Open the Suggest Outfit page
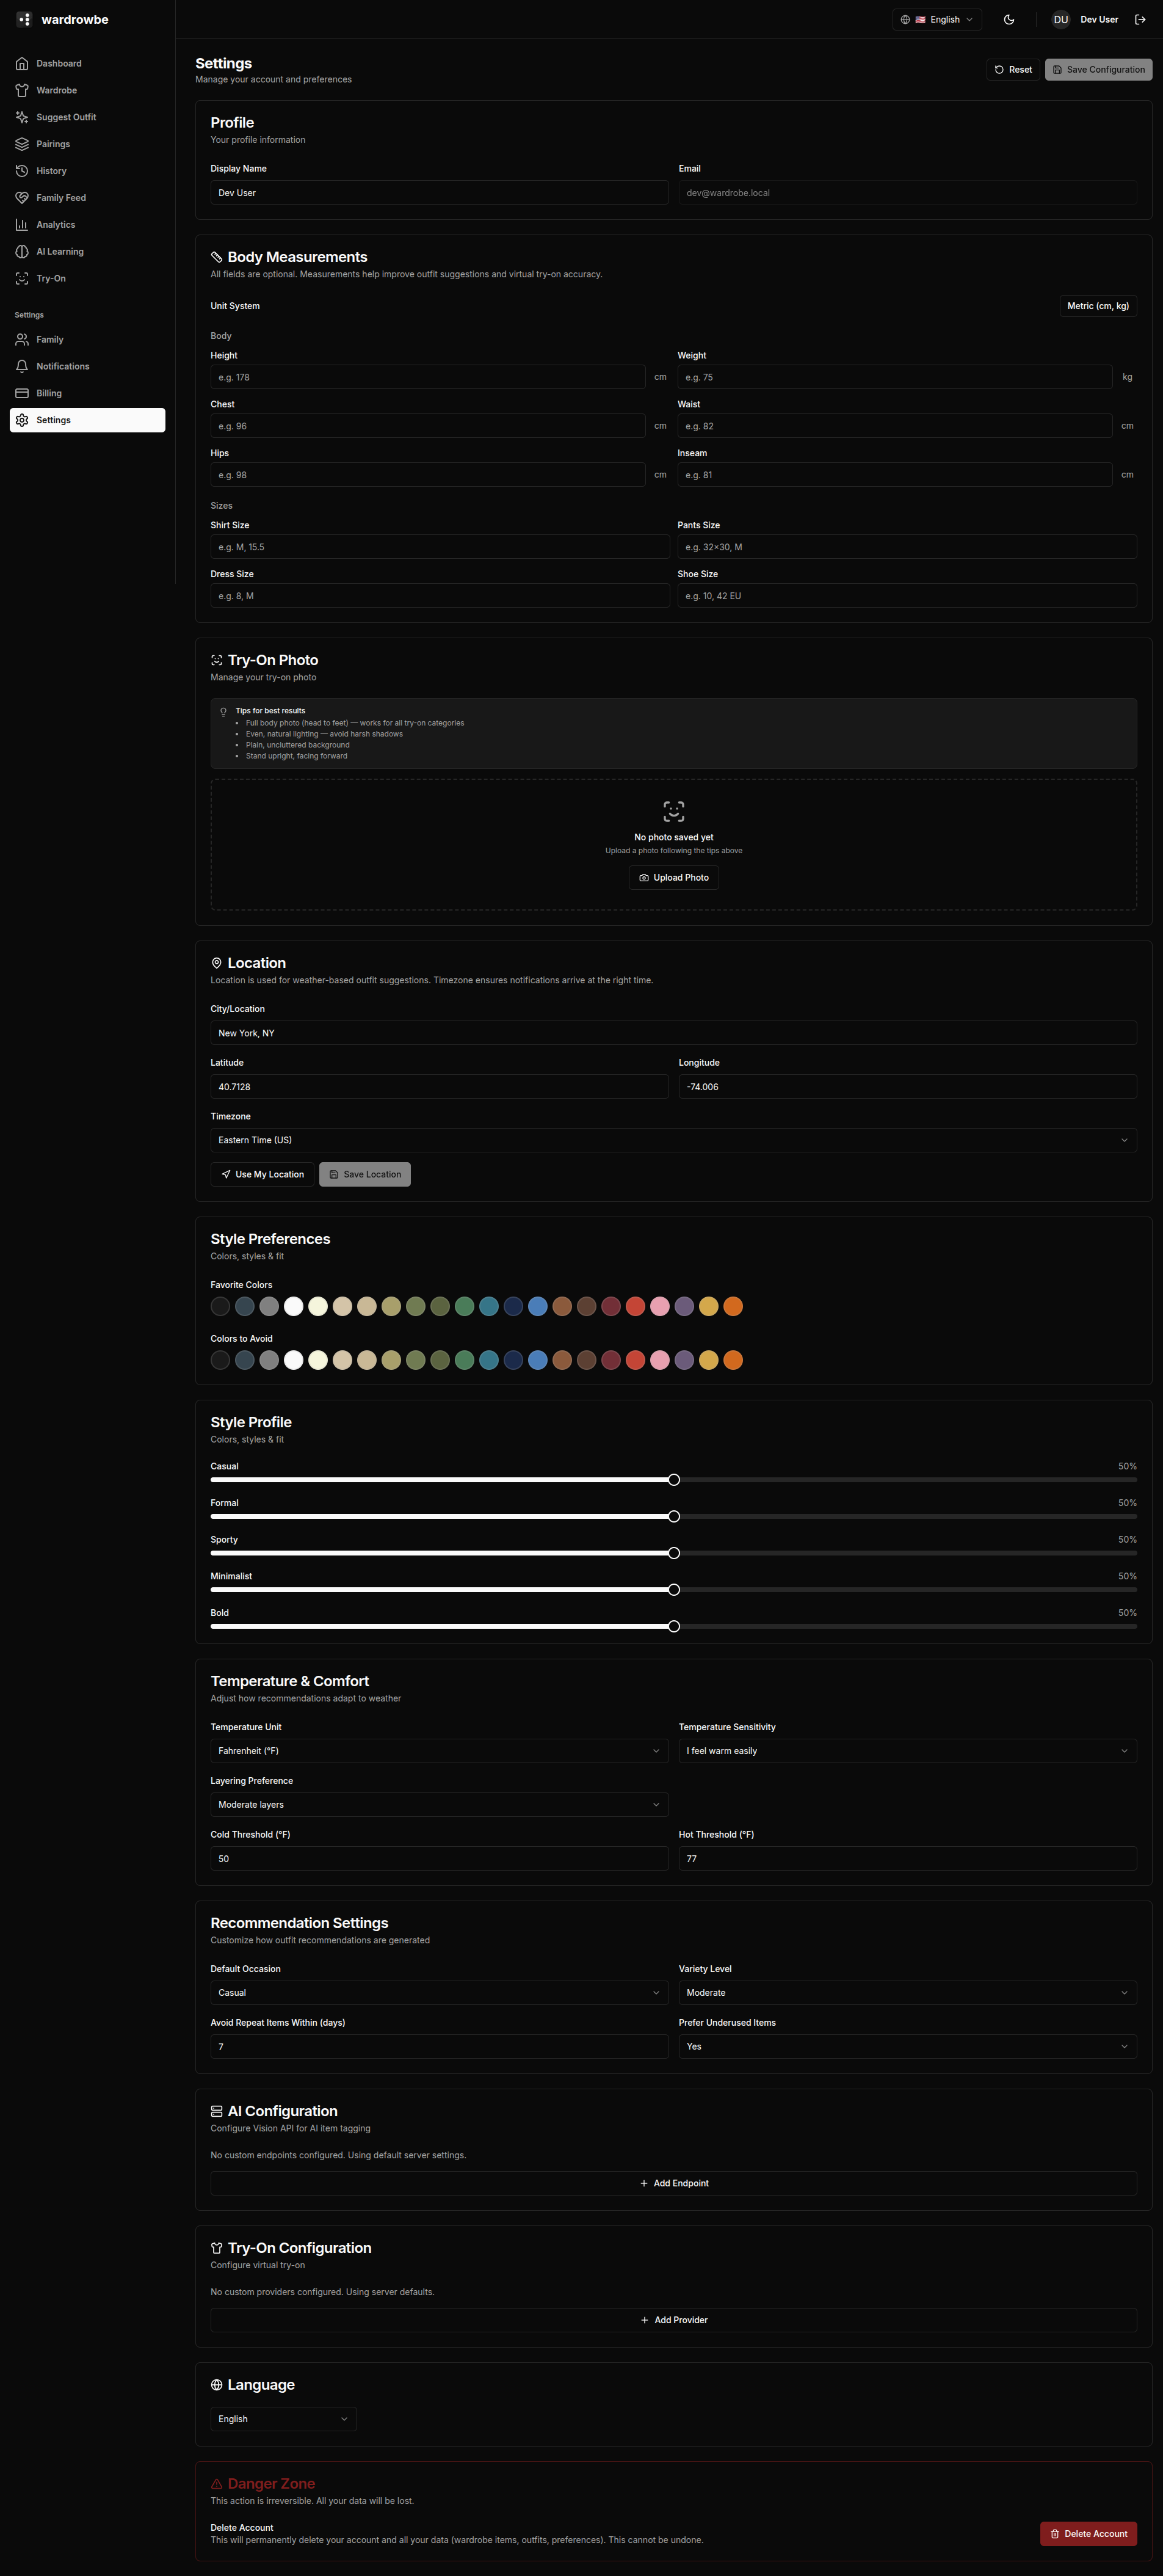Image resolution: width=1163 pixels, height=2576 pixels. click(65, 117)
